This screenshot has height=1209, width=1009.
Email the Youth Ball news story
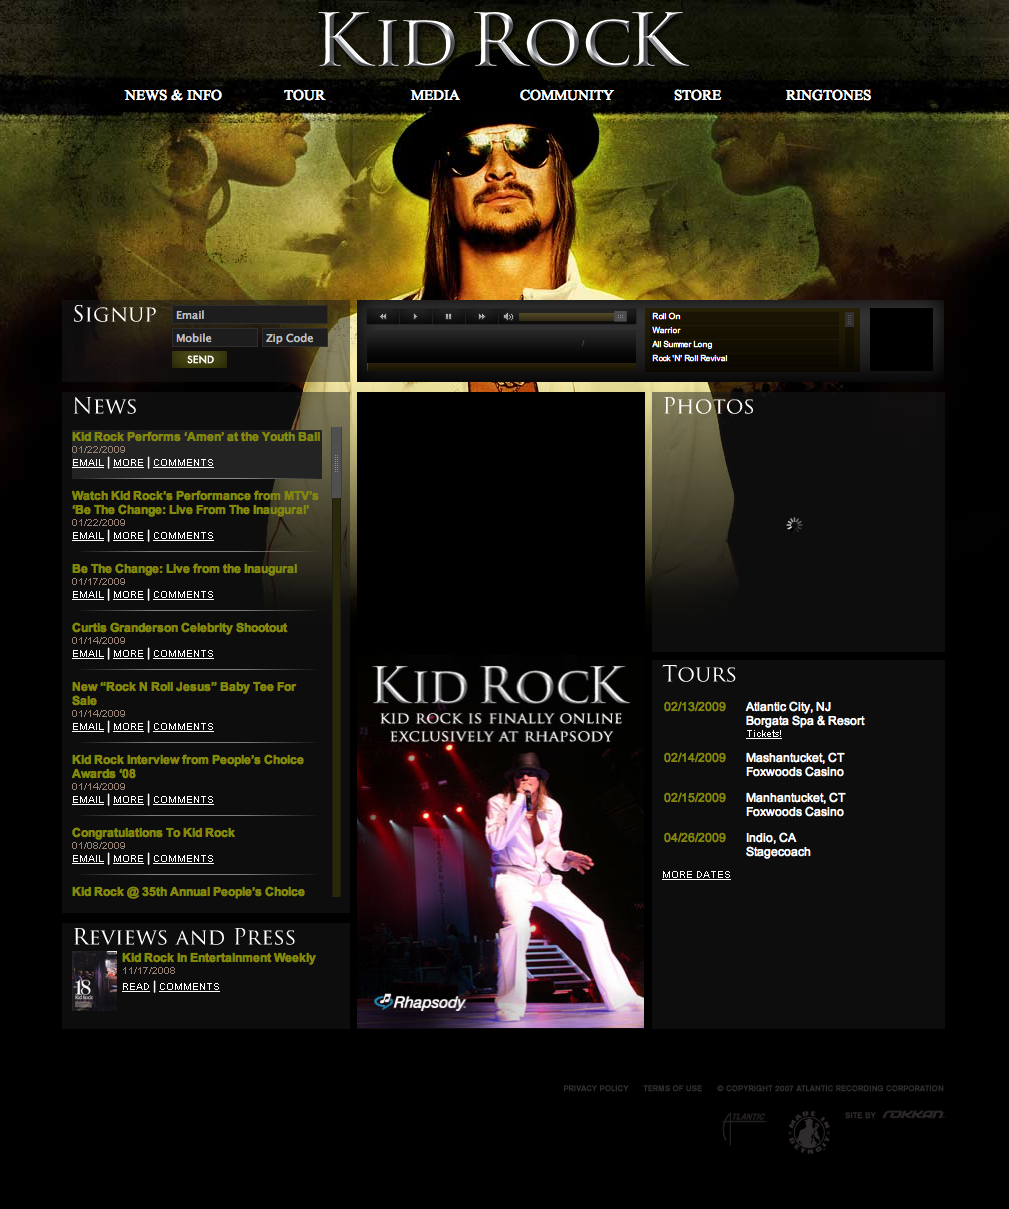tap(88, 463)
